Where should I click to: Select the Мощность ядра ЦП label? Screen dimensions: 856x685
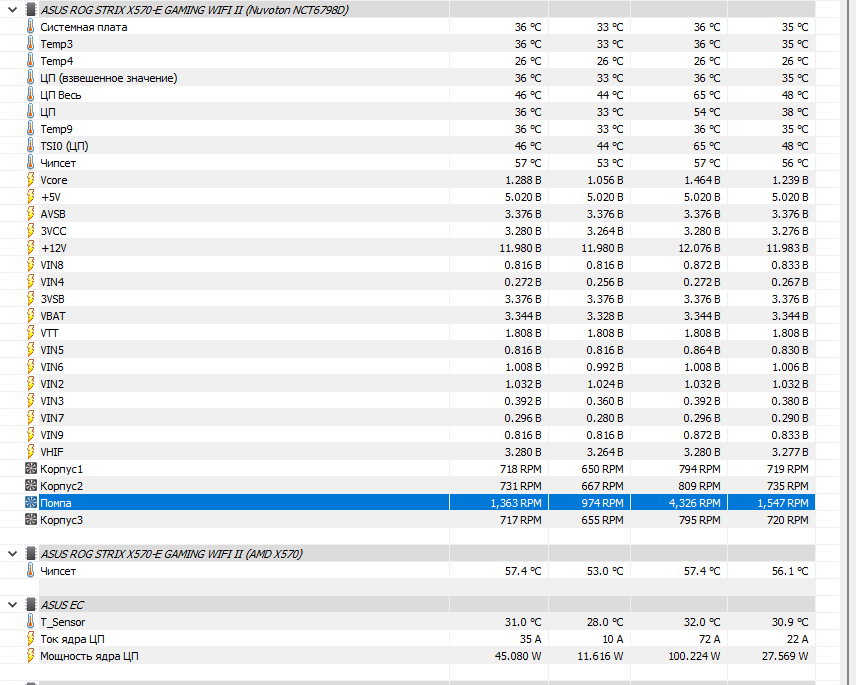89,656
